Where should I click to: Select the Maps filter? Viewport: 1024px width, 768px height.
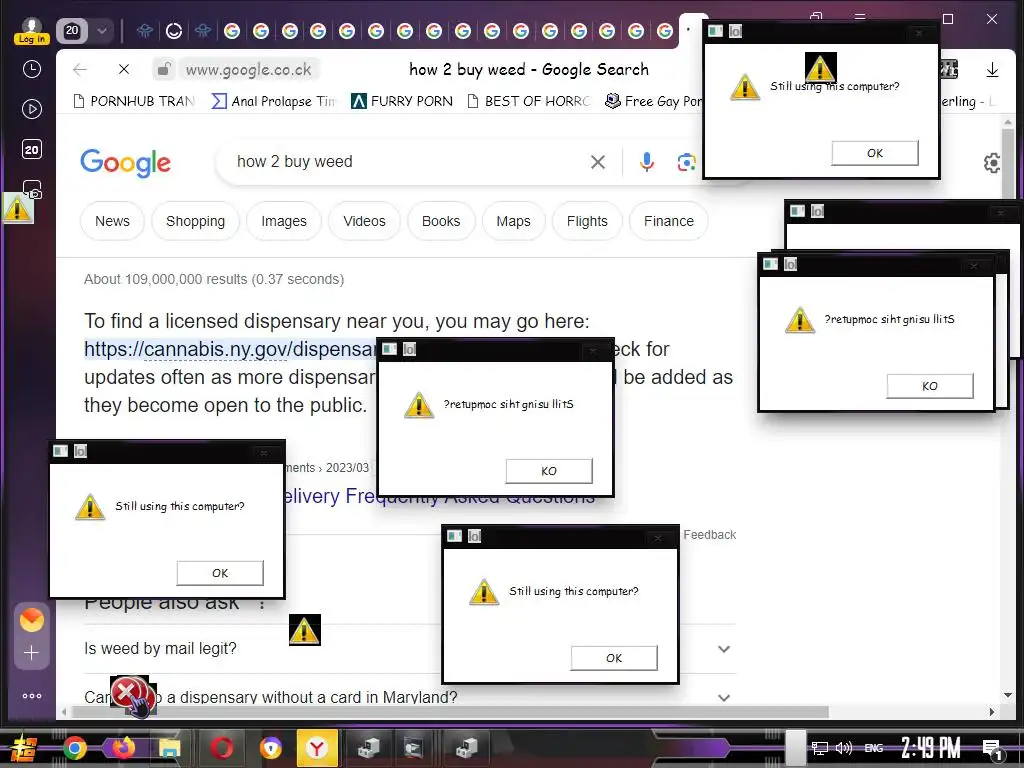click(513, 221)
